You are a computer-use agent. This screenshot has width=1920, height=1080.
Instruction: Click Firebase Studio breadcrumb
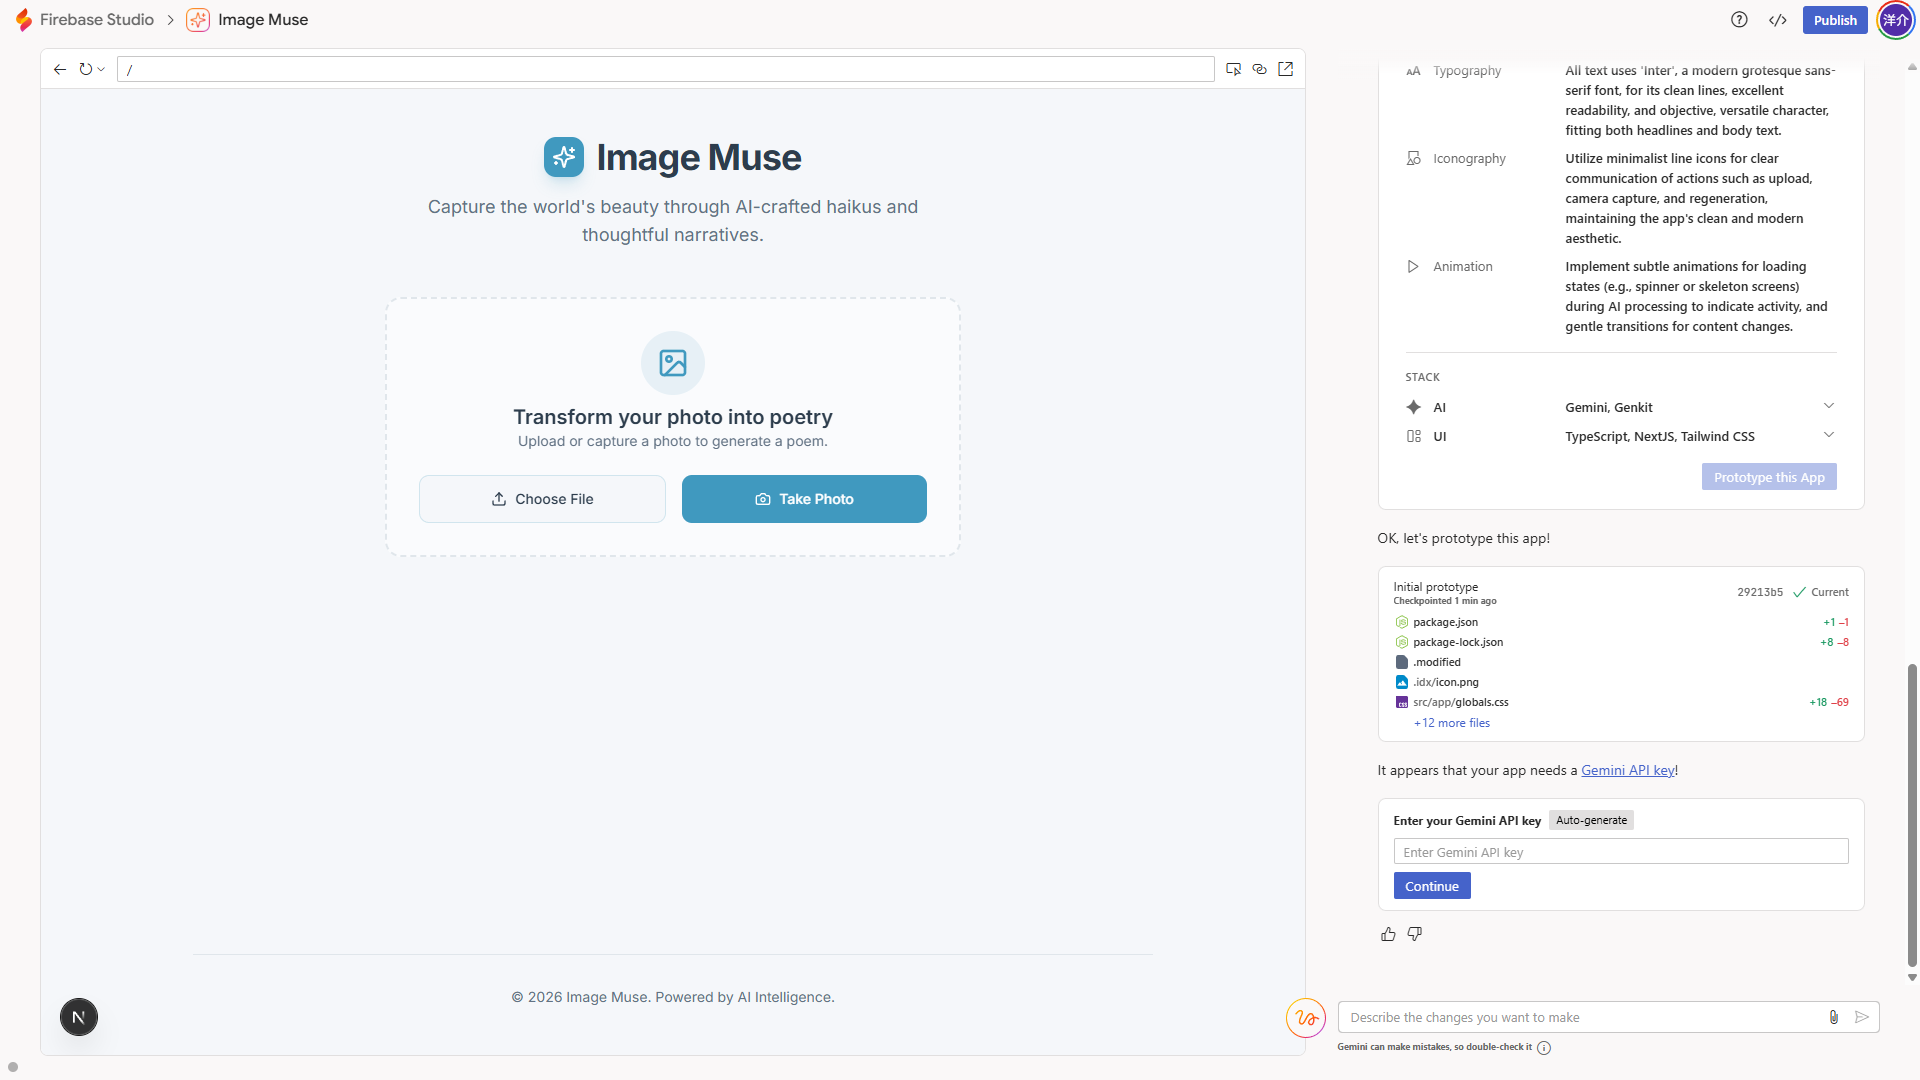(x=96, y=20)
